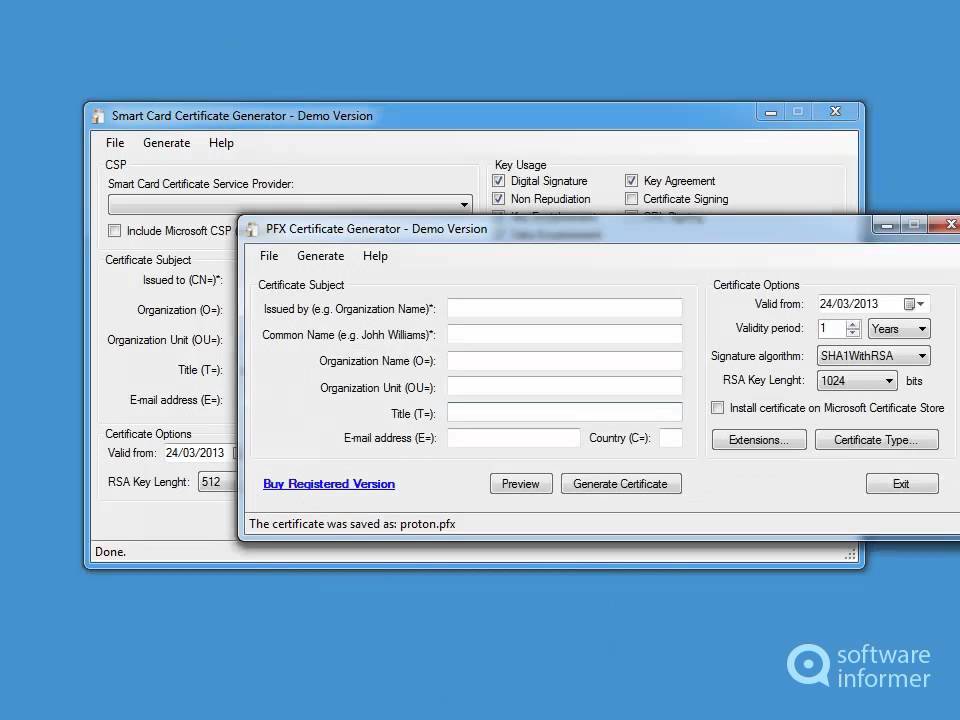This screenshot has height=720, width=960.
Task: Click the Preview button
Action: tap(521, 484)
